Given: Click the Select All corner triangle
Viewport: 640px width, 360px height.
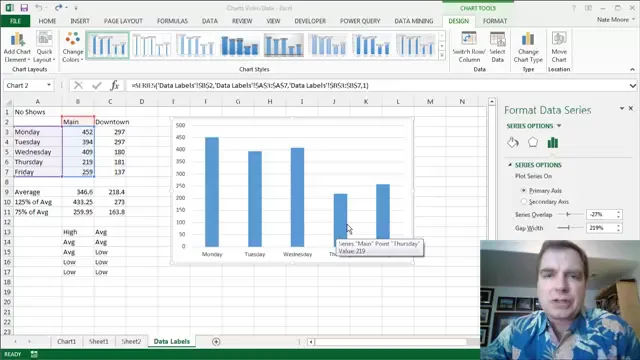Looking at the screenshot, I should (x=8, y=102).
